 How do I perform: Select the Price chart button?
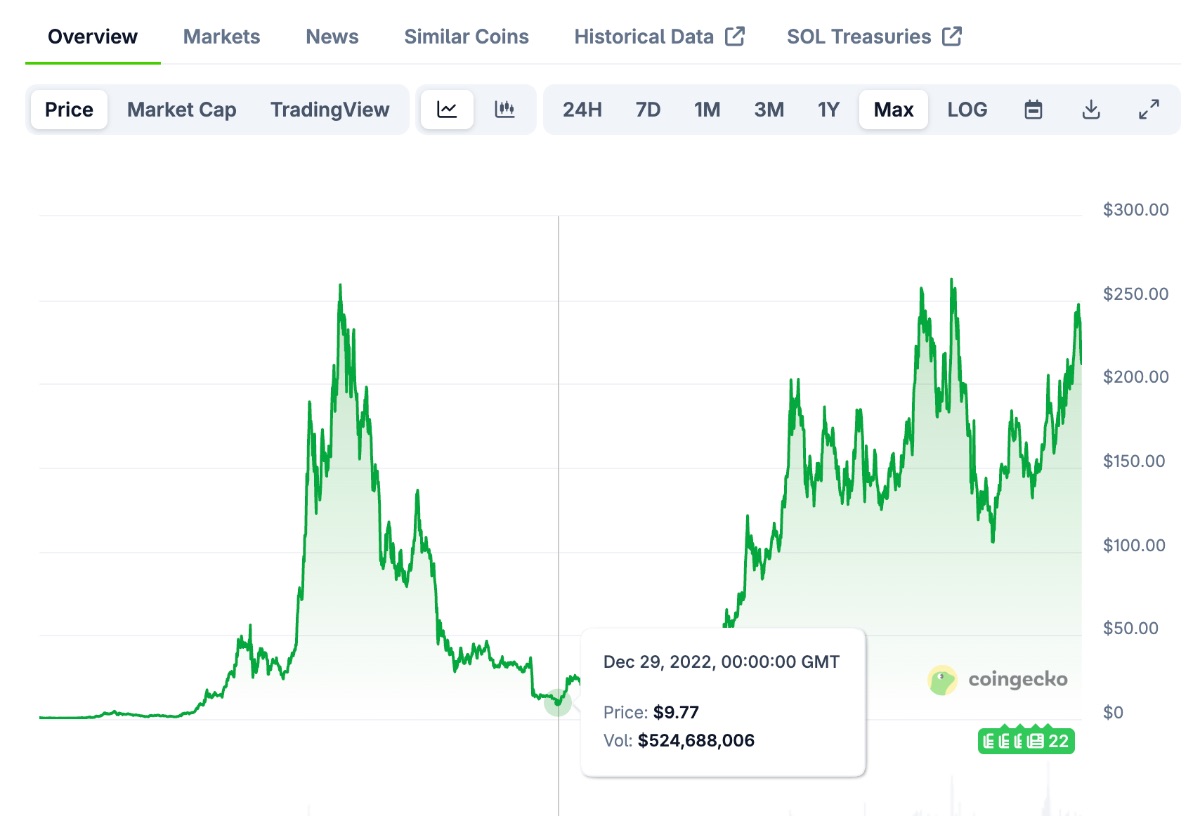coord(69,110)
